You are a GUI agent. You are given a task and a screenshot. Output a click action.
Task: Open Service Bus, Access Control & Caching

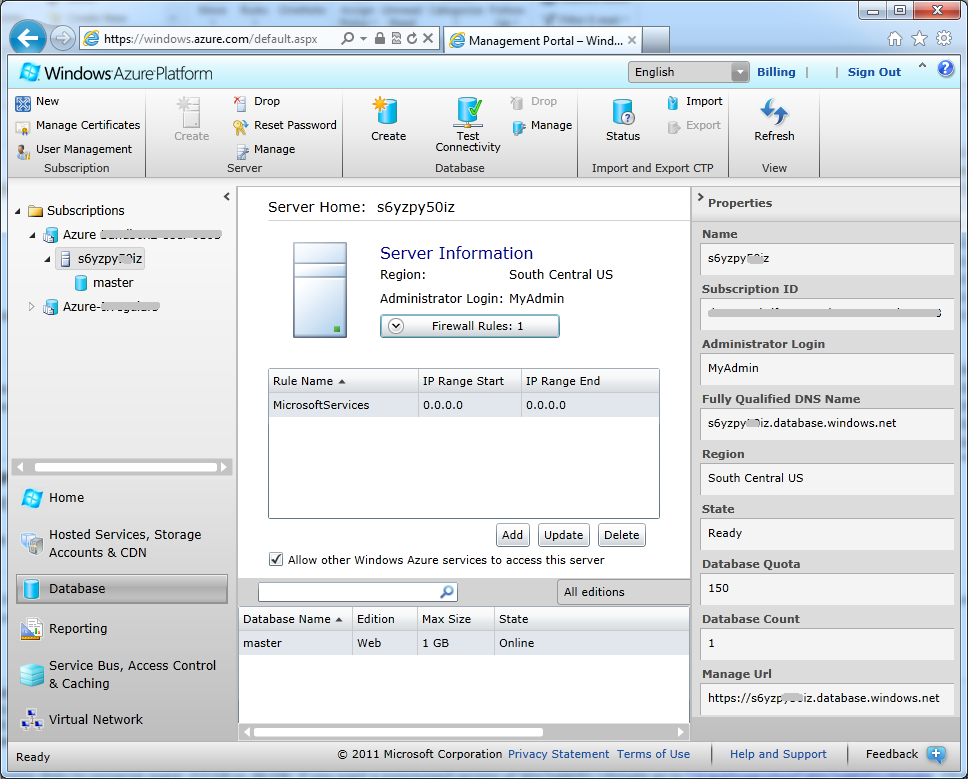(x=122, y=674)
